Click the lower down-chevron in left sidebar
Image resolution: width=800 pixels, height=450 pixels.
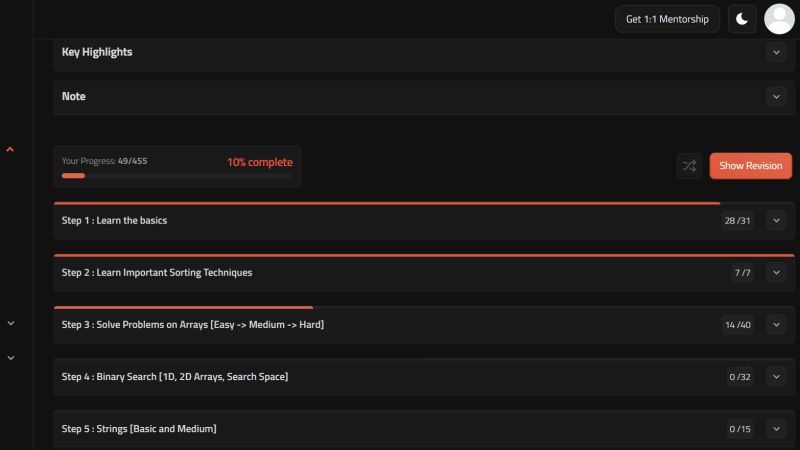pos(11,358)
